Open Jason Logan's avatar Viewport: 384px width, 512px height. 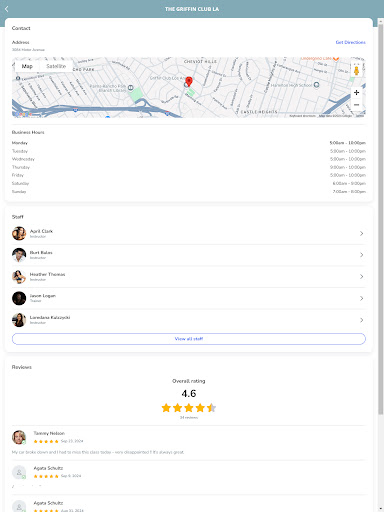coord(19,298)
